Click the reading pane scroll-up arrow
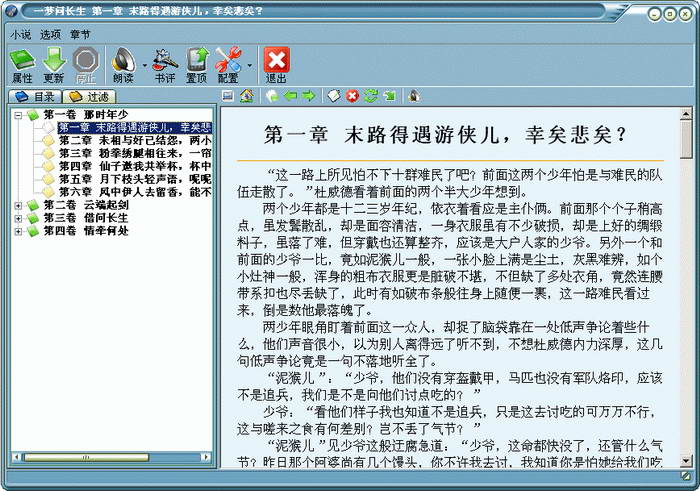The width and height of the screenshot is (700, 491). click(686, 115)
